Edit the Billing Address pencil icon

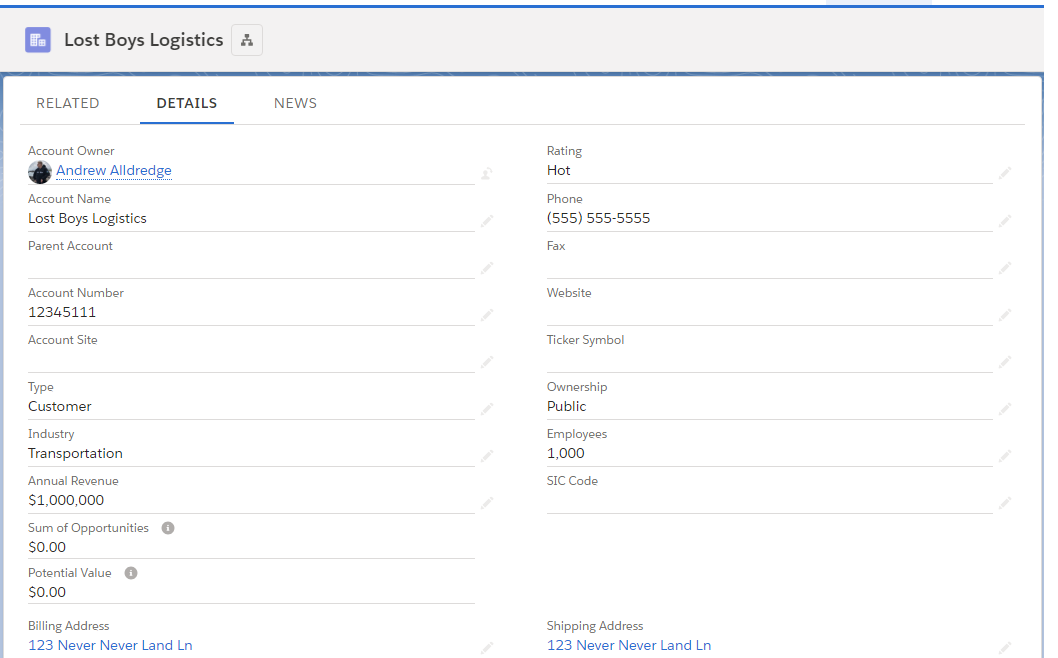487,648
